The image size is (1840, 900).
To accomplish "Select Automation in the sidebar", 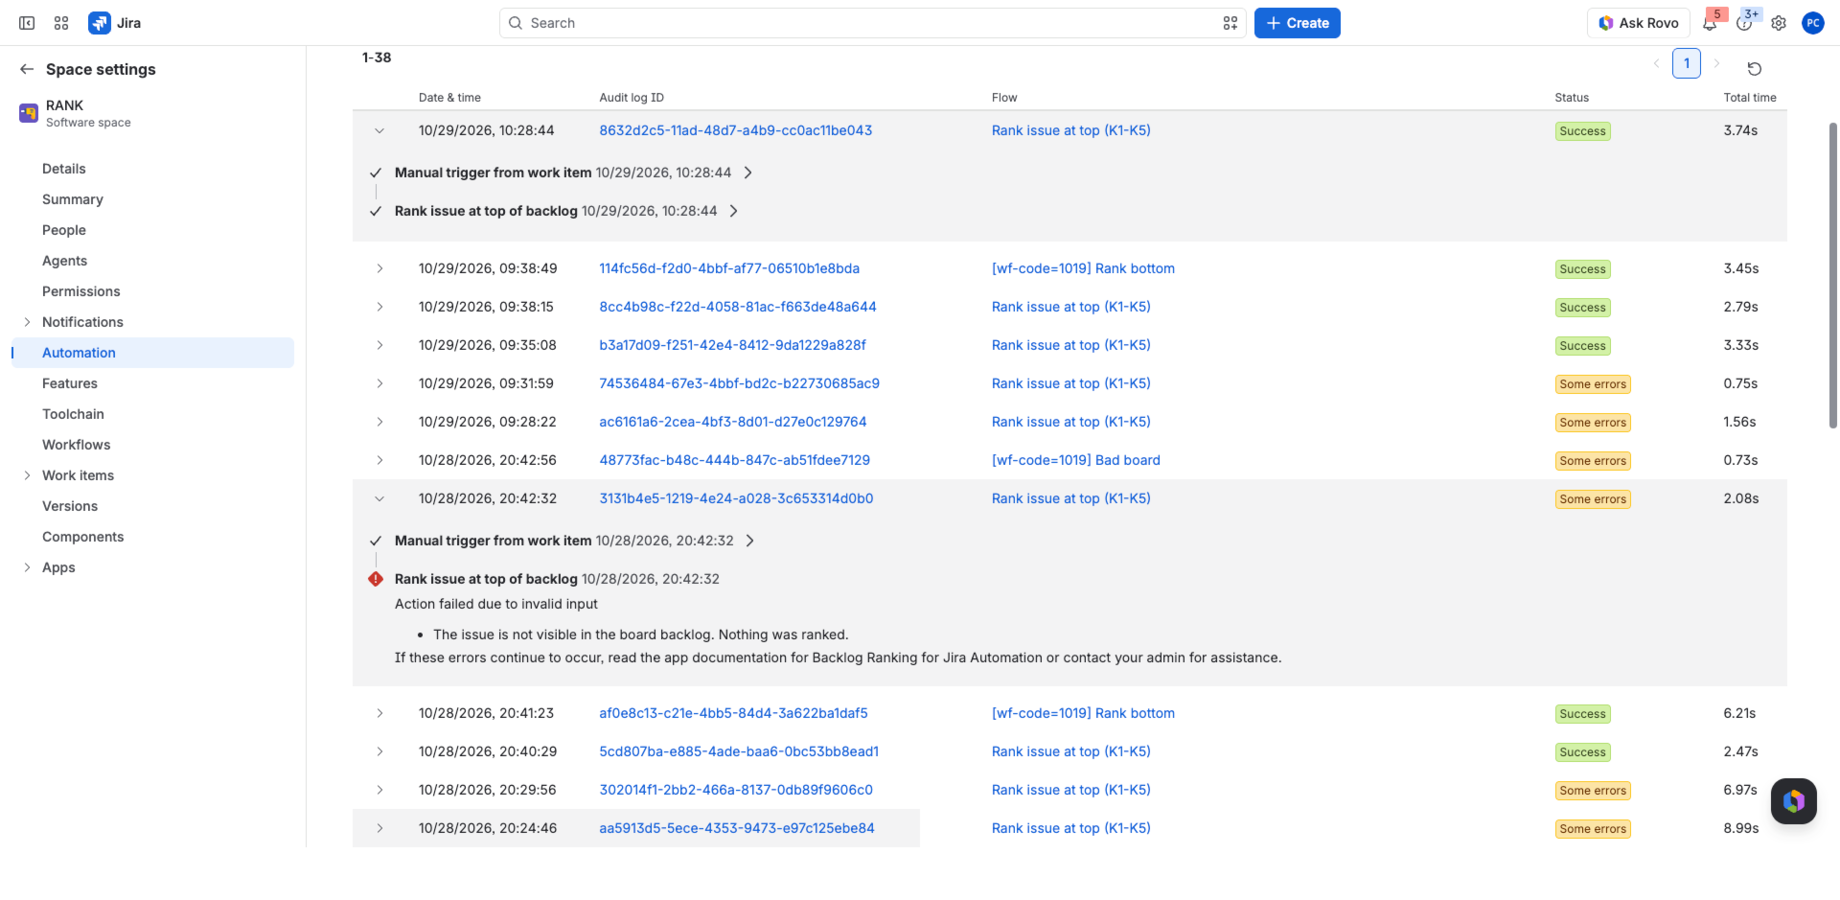I will 152,353.
